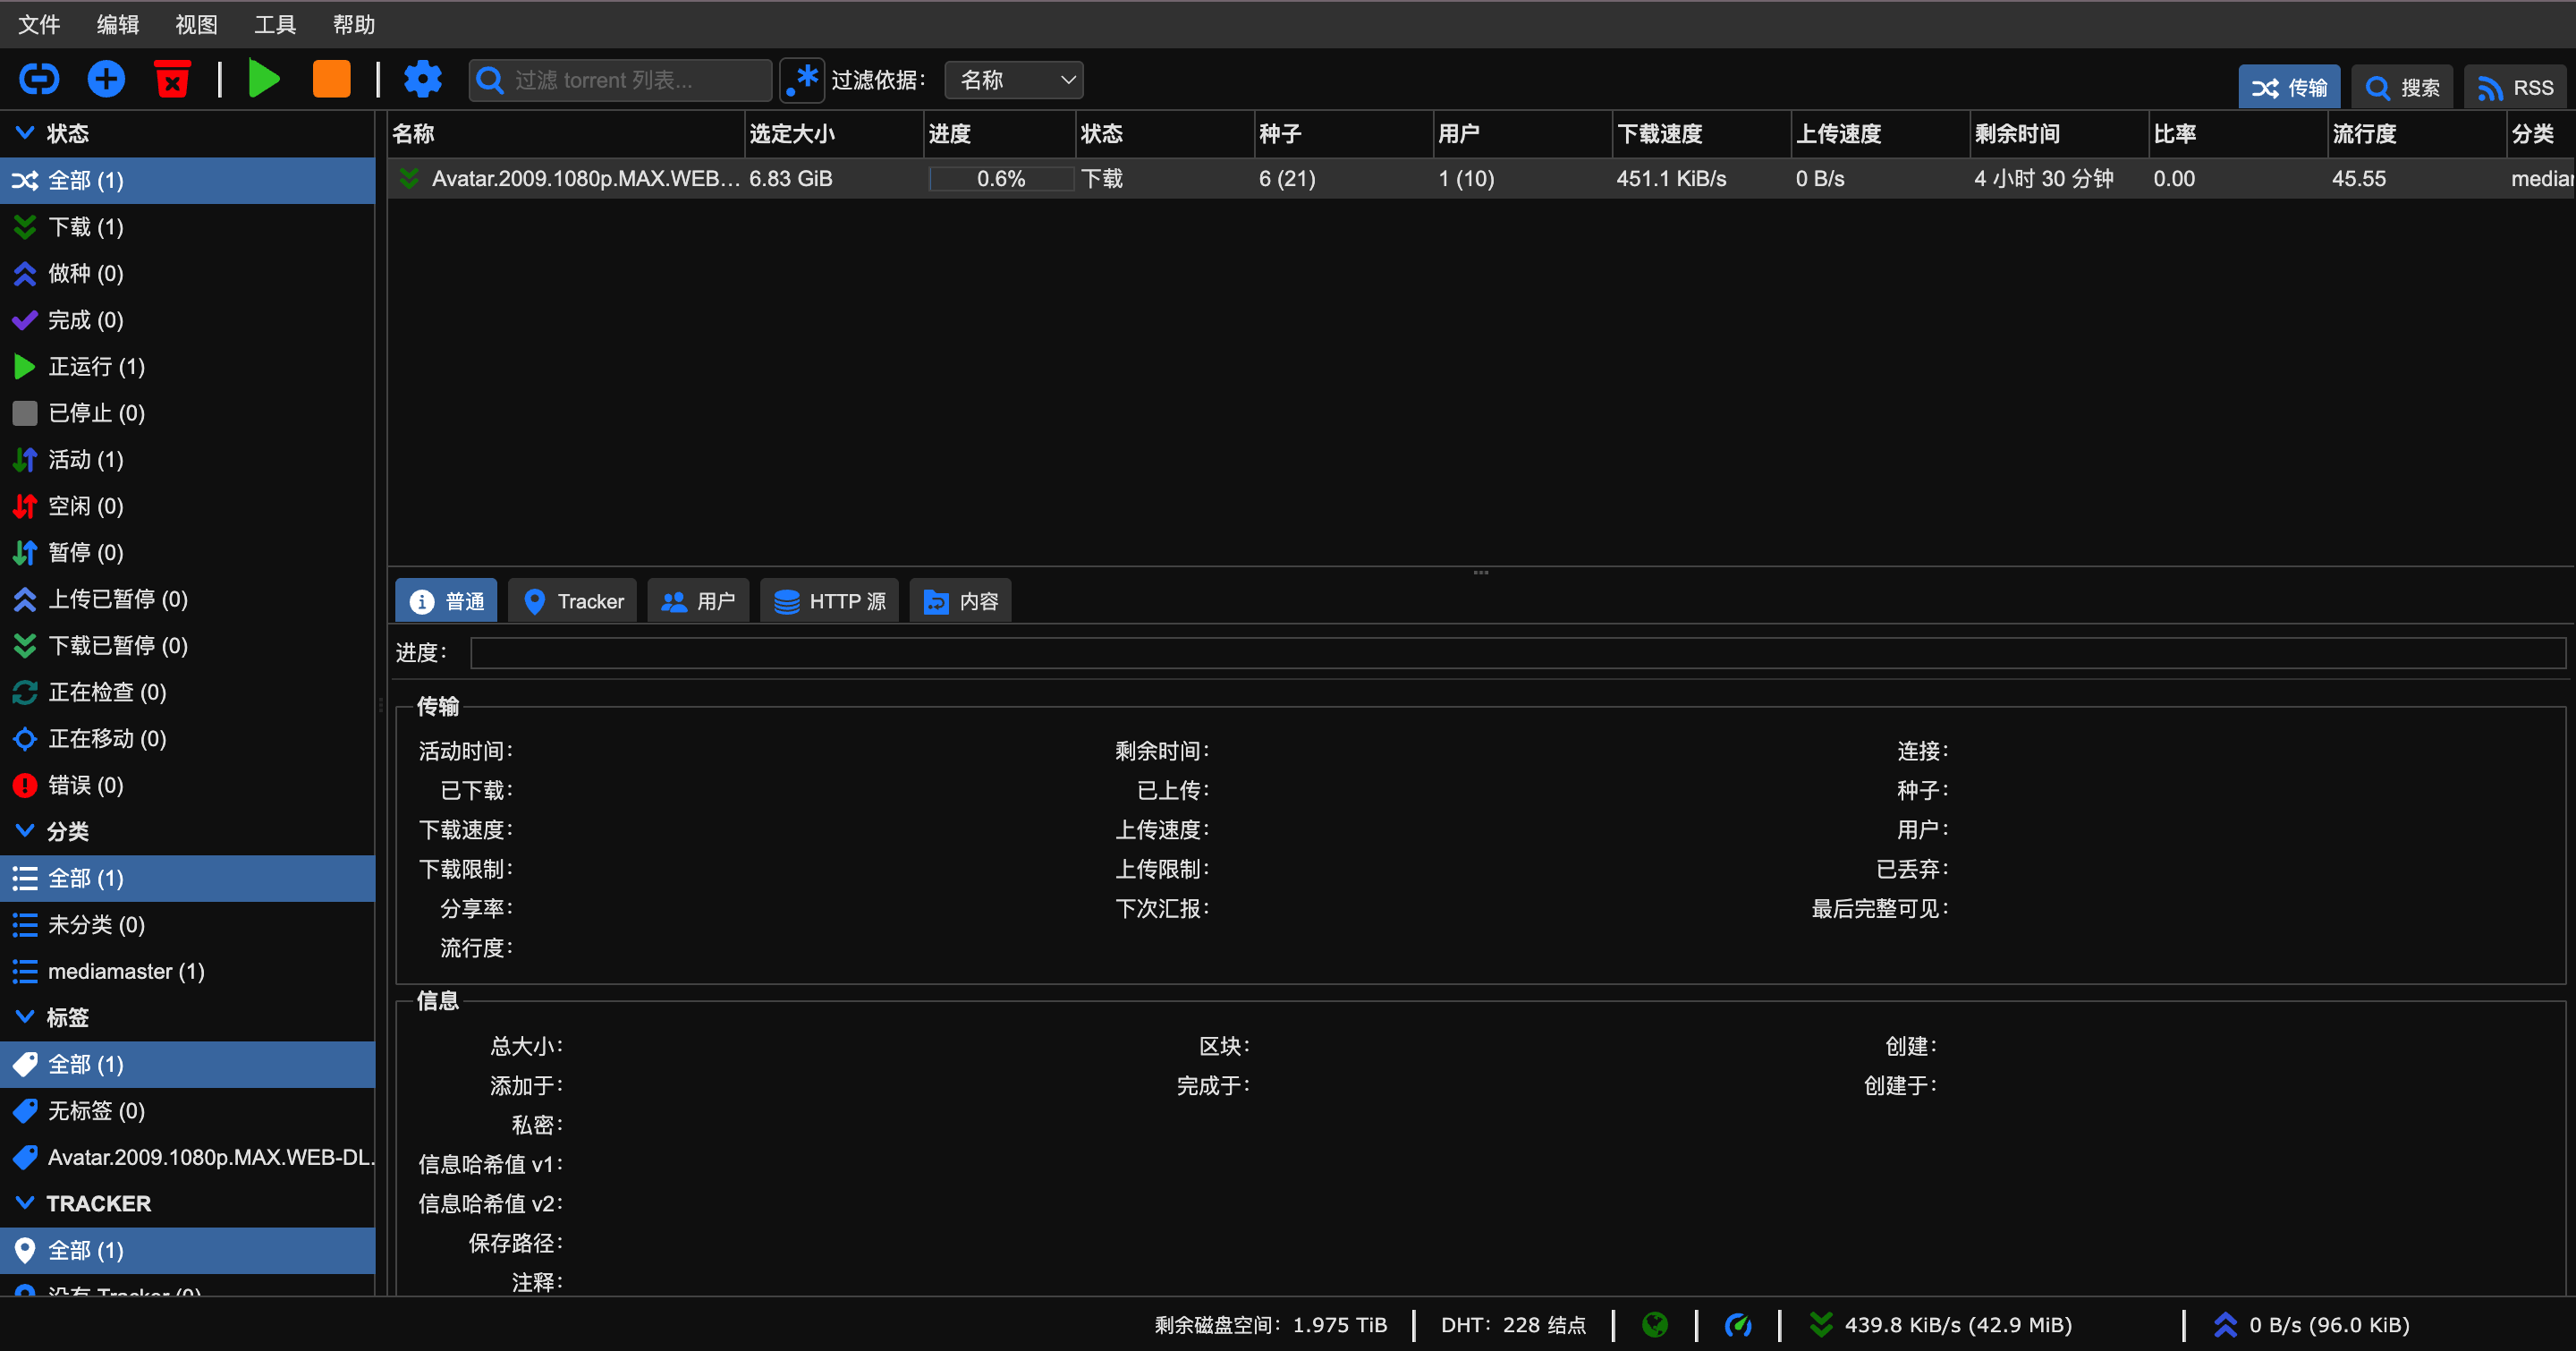Click the 0.6% progress bar of Avatar torrent
This screenshot has height=1351, width=2576.
pos(1000,179)
